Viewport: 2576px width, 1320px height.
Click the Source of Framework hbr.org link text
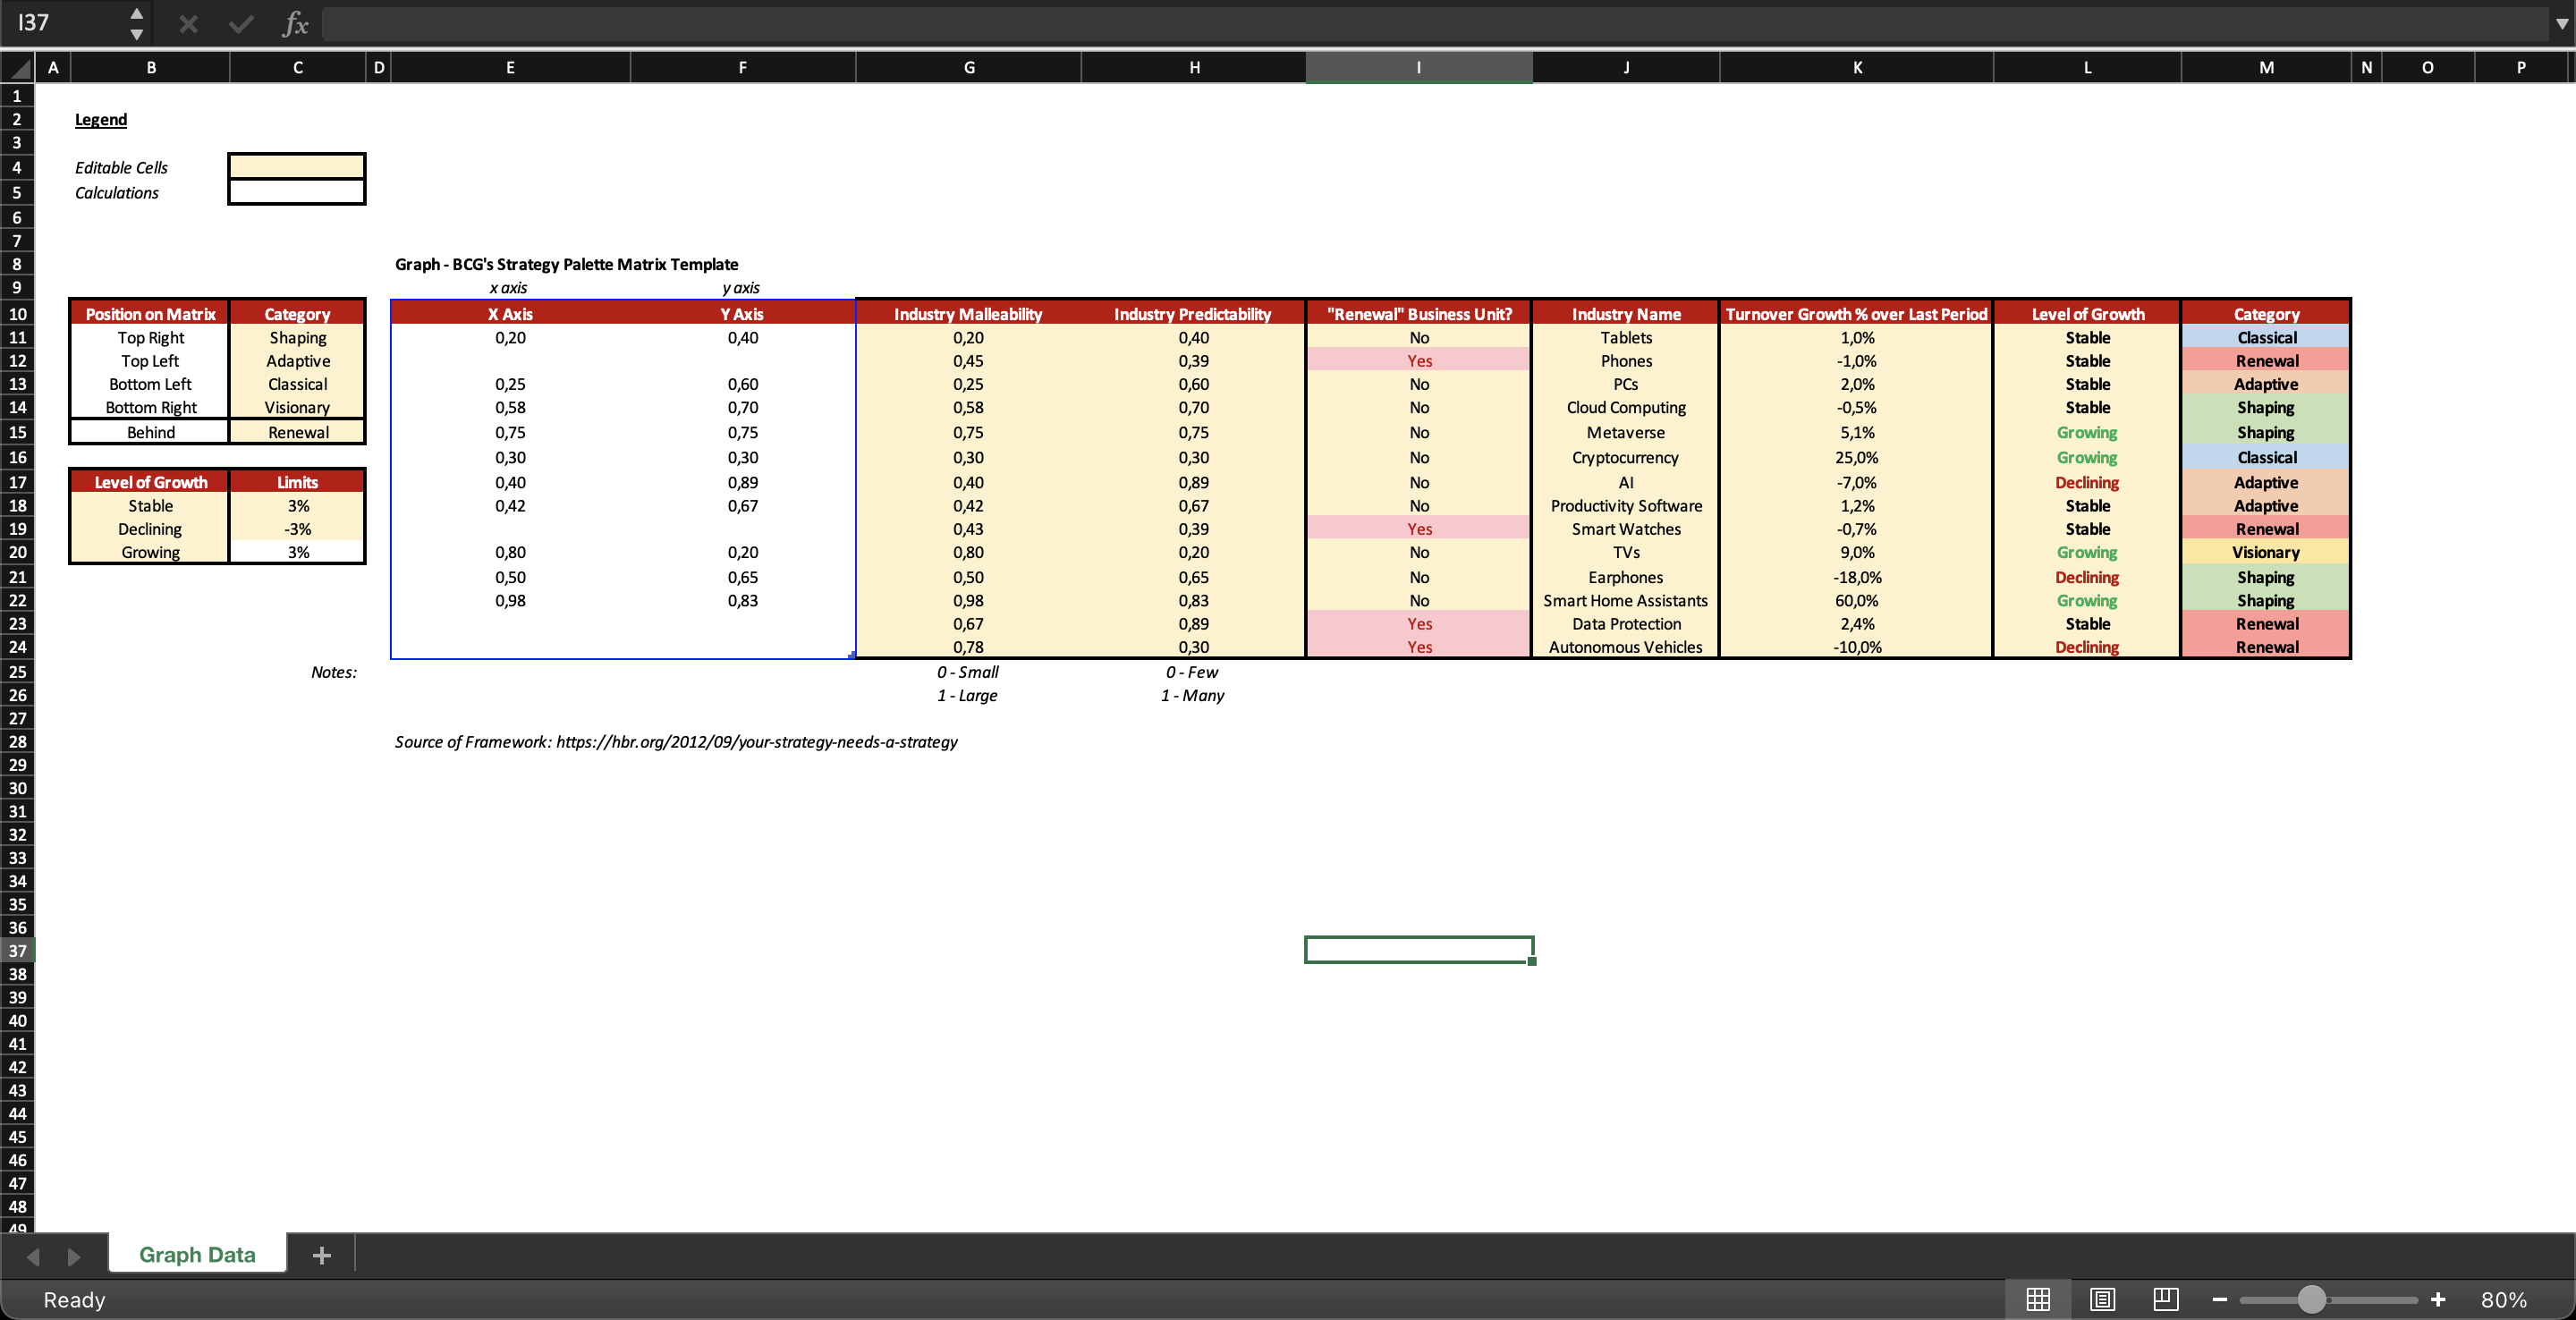tap(676, 741)
